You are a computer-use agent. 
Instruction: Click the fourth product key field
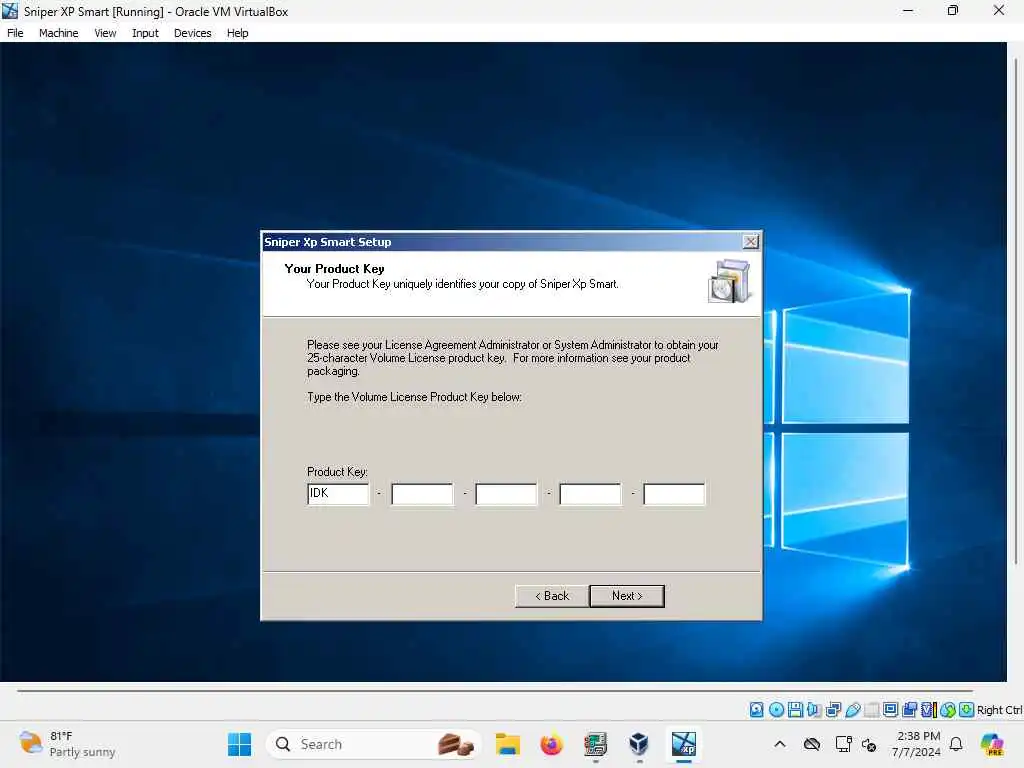[590, 494]
